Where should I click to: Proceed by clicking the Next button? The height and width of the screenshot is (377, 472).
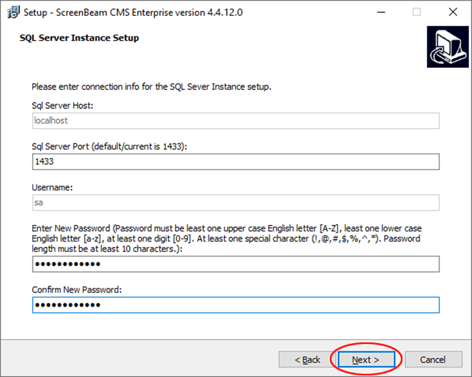pos(366,360)
